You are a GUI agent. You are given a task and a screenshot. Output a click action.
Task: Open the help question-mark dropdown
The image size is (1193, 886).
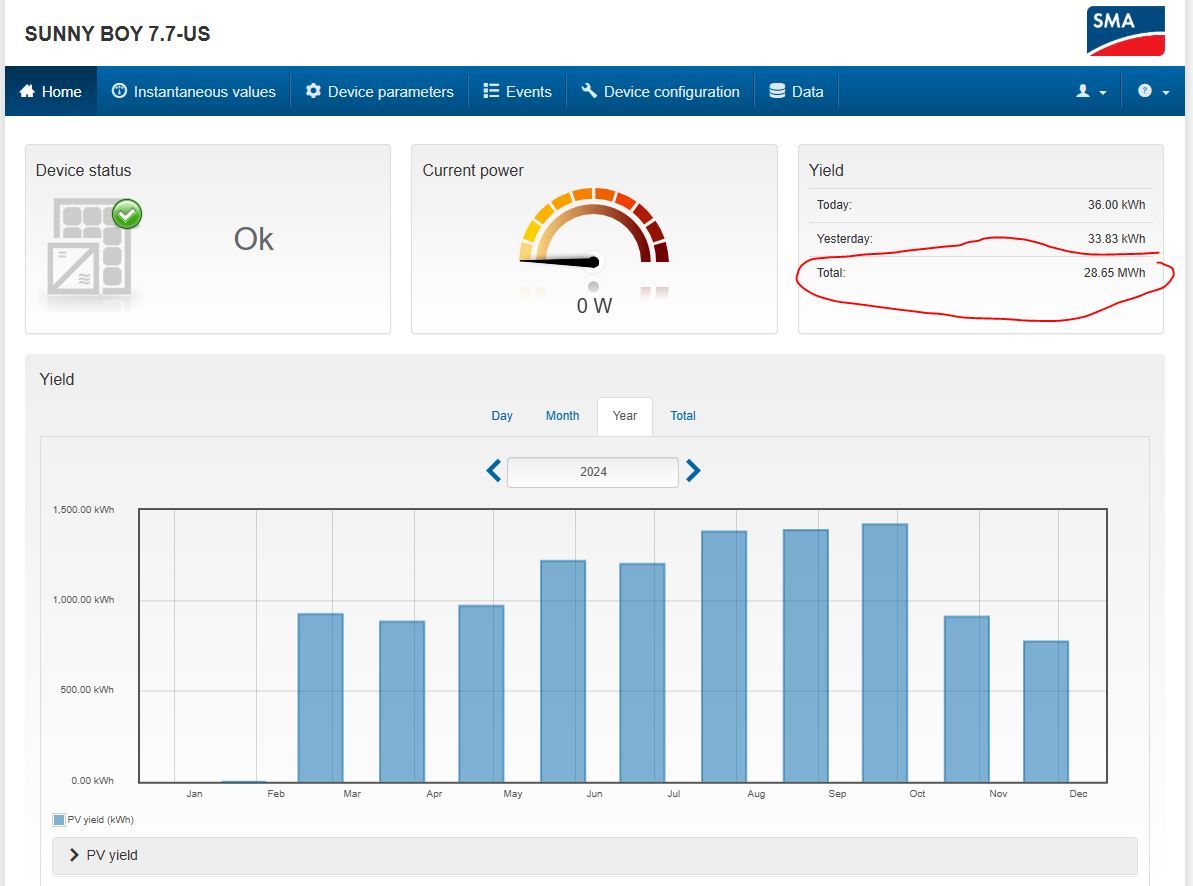(1153, 91)
